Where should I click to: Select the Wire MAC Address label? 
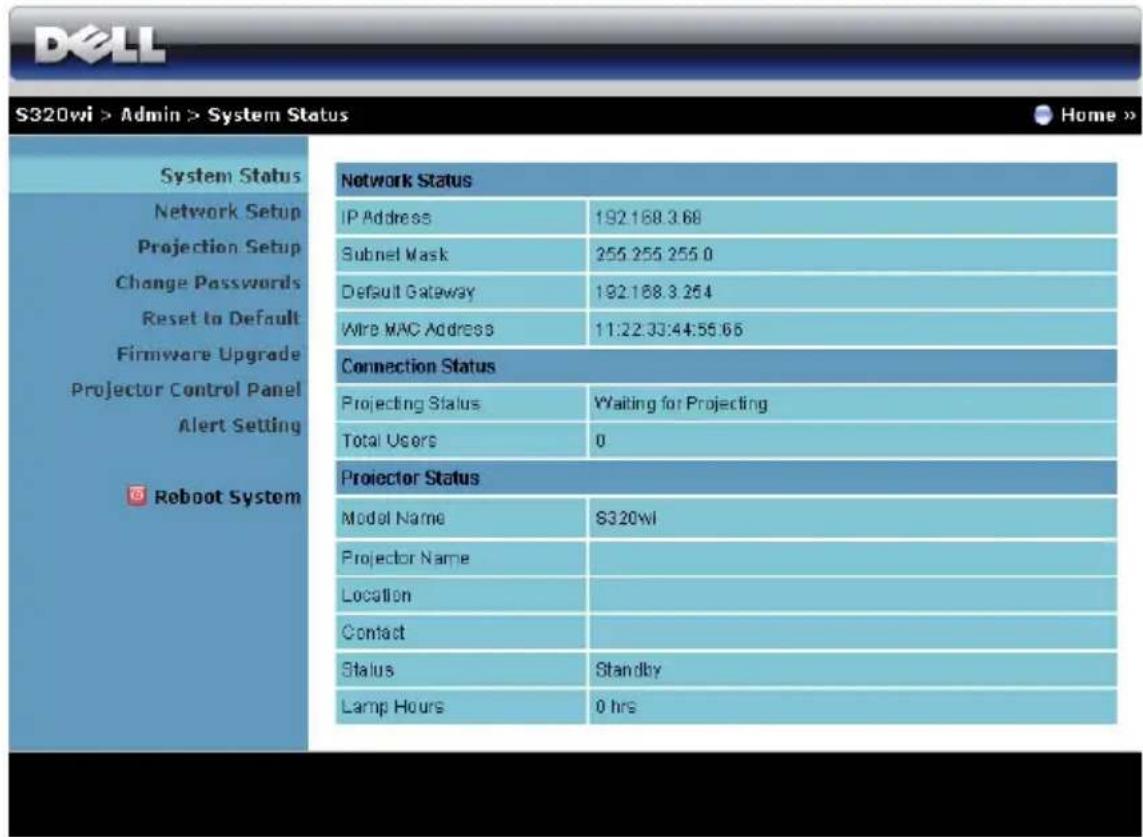(x=417, y=329)
